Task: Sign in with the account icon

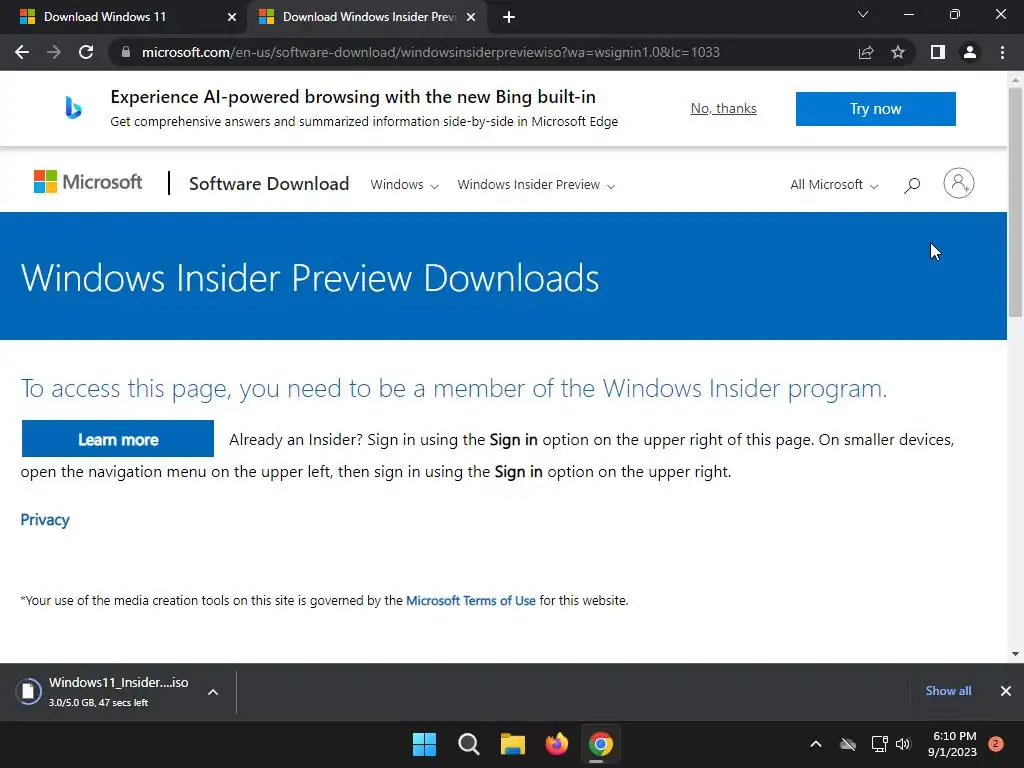Action: click(x=959, y=183)
